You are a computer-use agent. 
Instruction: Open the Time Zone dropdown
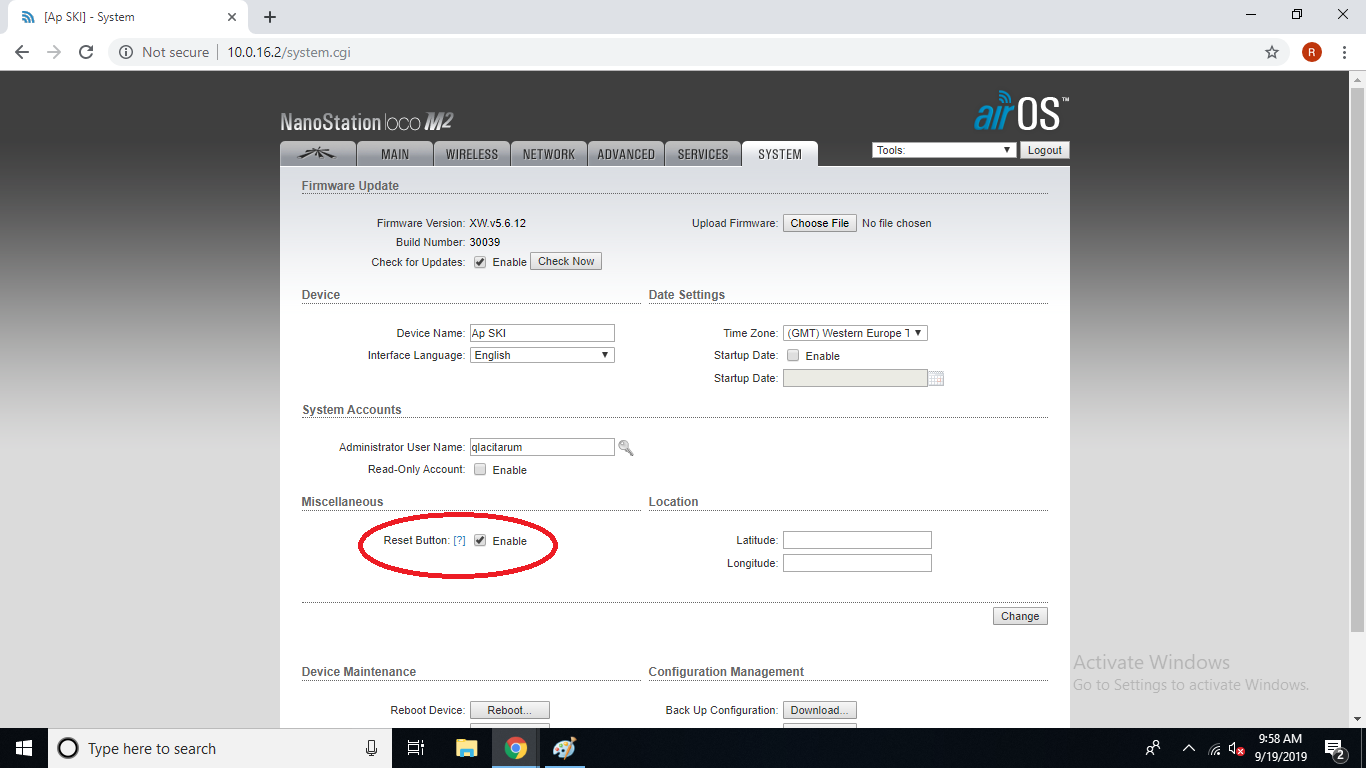[854, 332]
